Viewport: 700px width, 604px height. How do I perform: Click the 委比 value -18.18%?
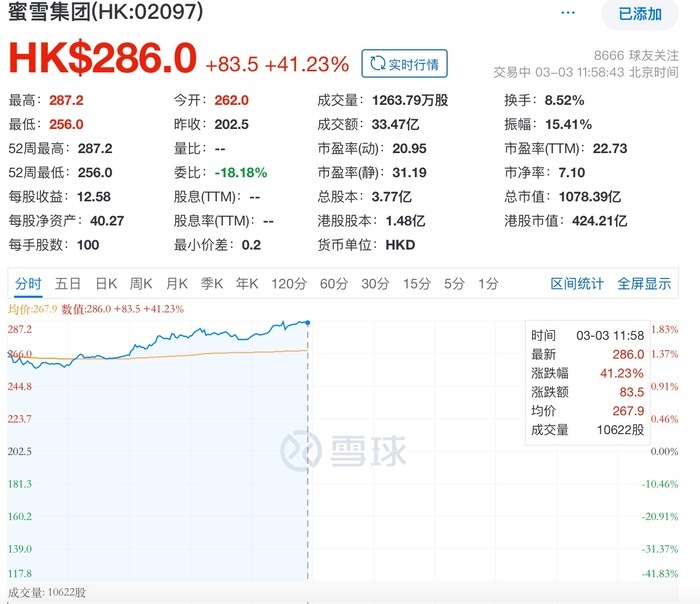tap(241, 173)
